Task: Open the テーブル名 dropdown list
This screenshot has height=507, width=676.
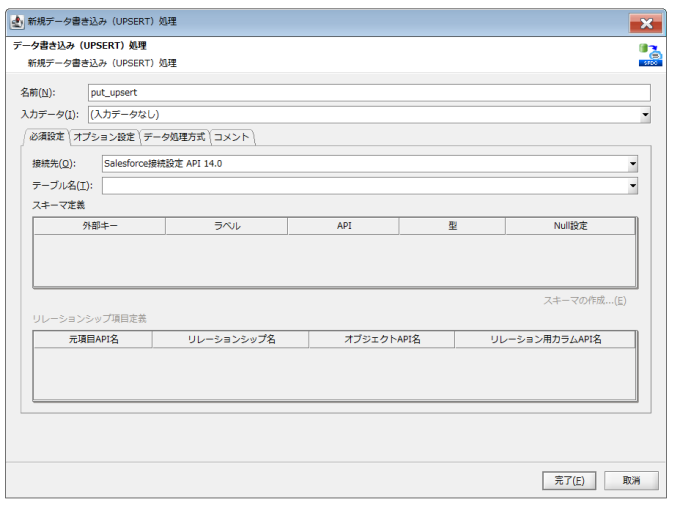Action: [632, 186]
